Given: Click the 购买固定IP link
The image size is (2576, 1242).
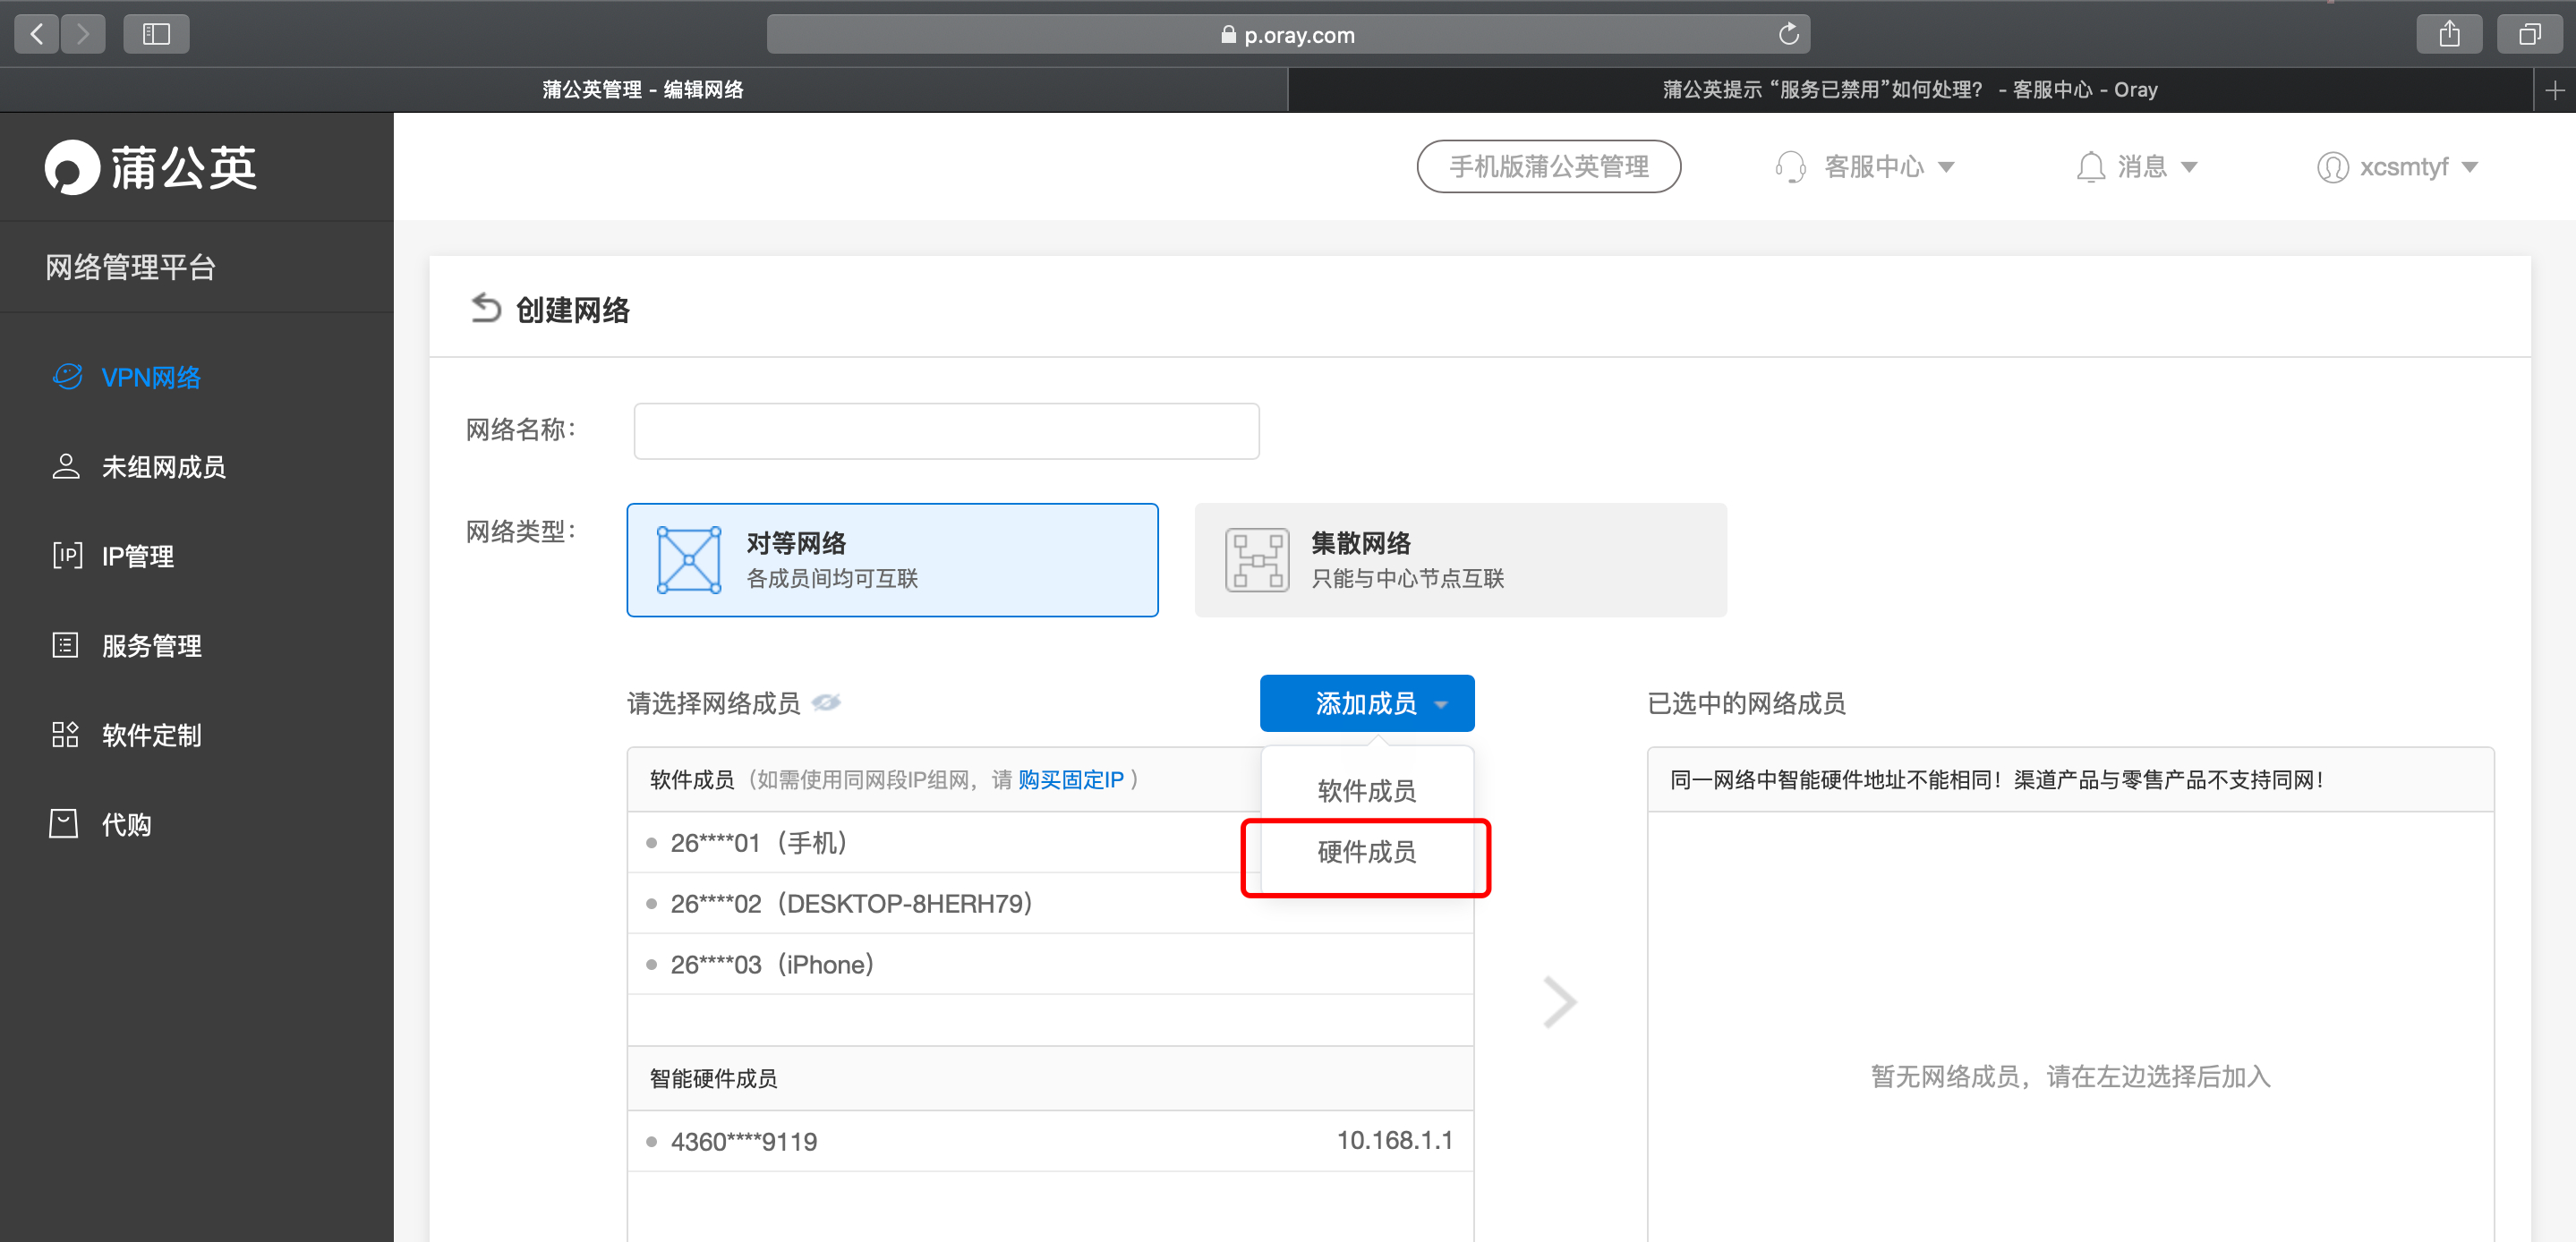Looking at the screenshot, I should (1069, 780).
